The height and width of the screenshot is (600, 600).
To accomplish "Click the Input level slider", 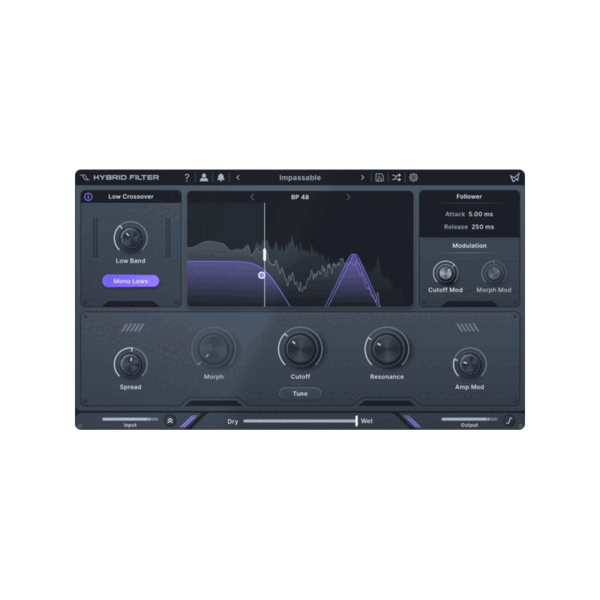I will point(130,419).
